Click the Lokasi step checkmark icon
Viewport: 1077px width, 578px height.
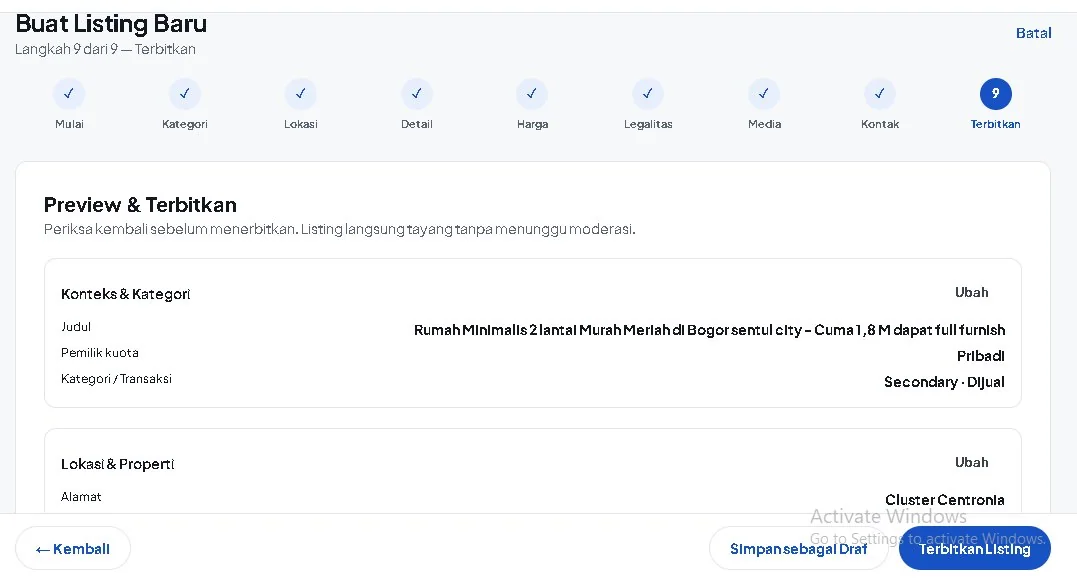click(301, 94)
